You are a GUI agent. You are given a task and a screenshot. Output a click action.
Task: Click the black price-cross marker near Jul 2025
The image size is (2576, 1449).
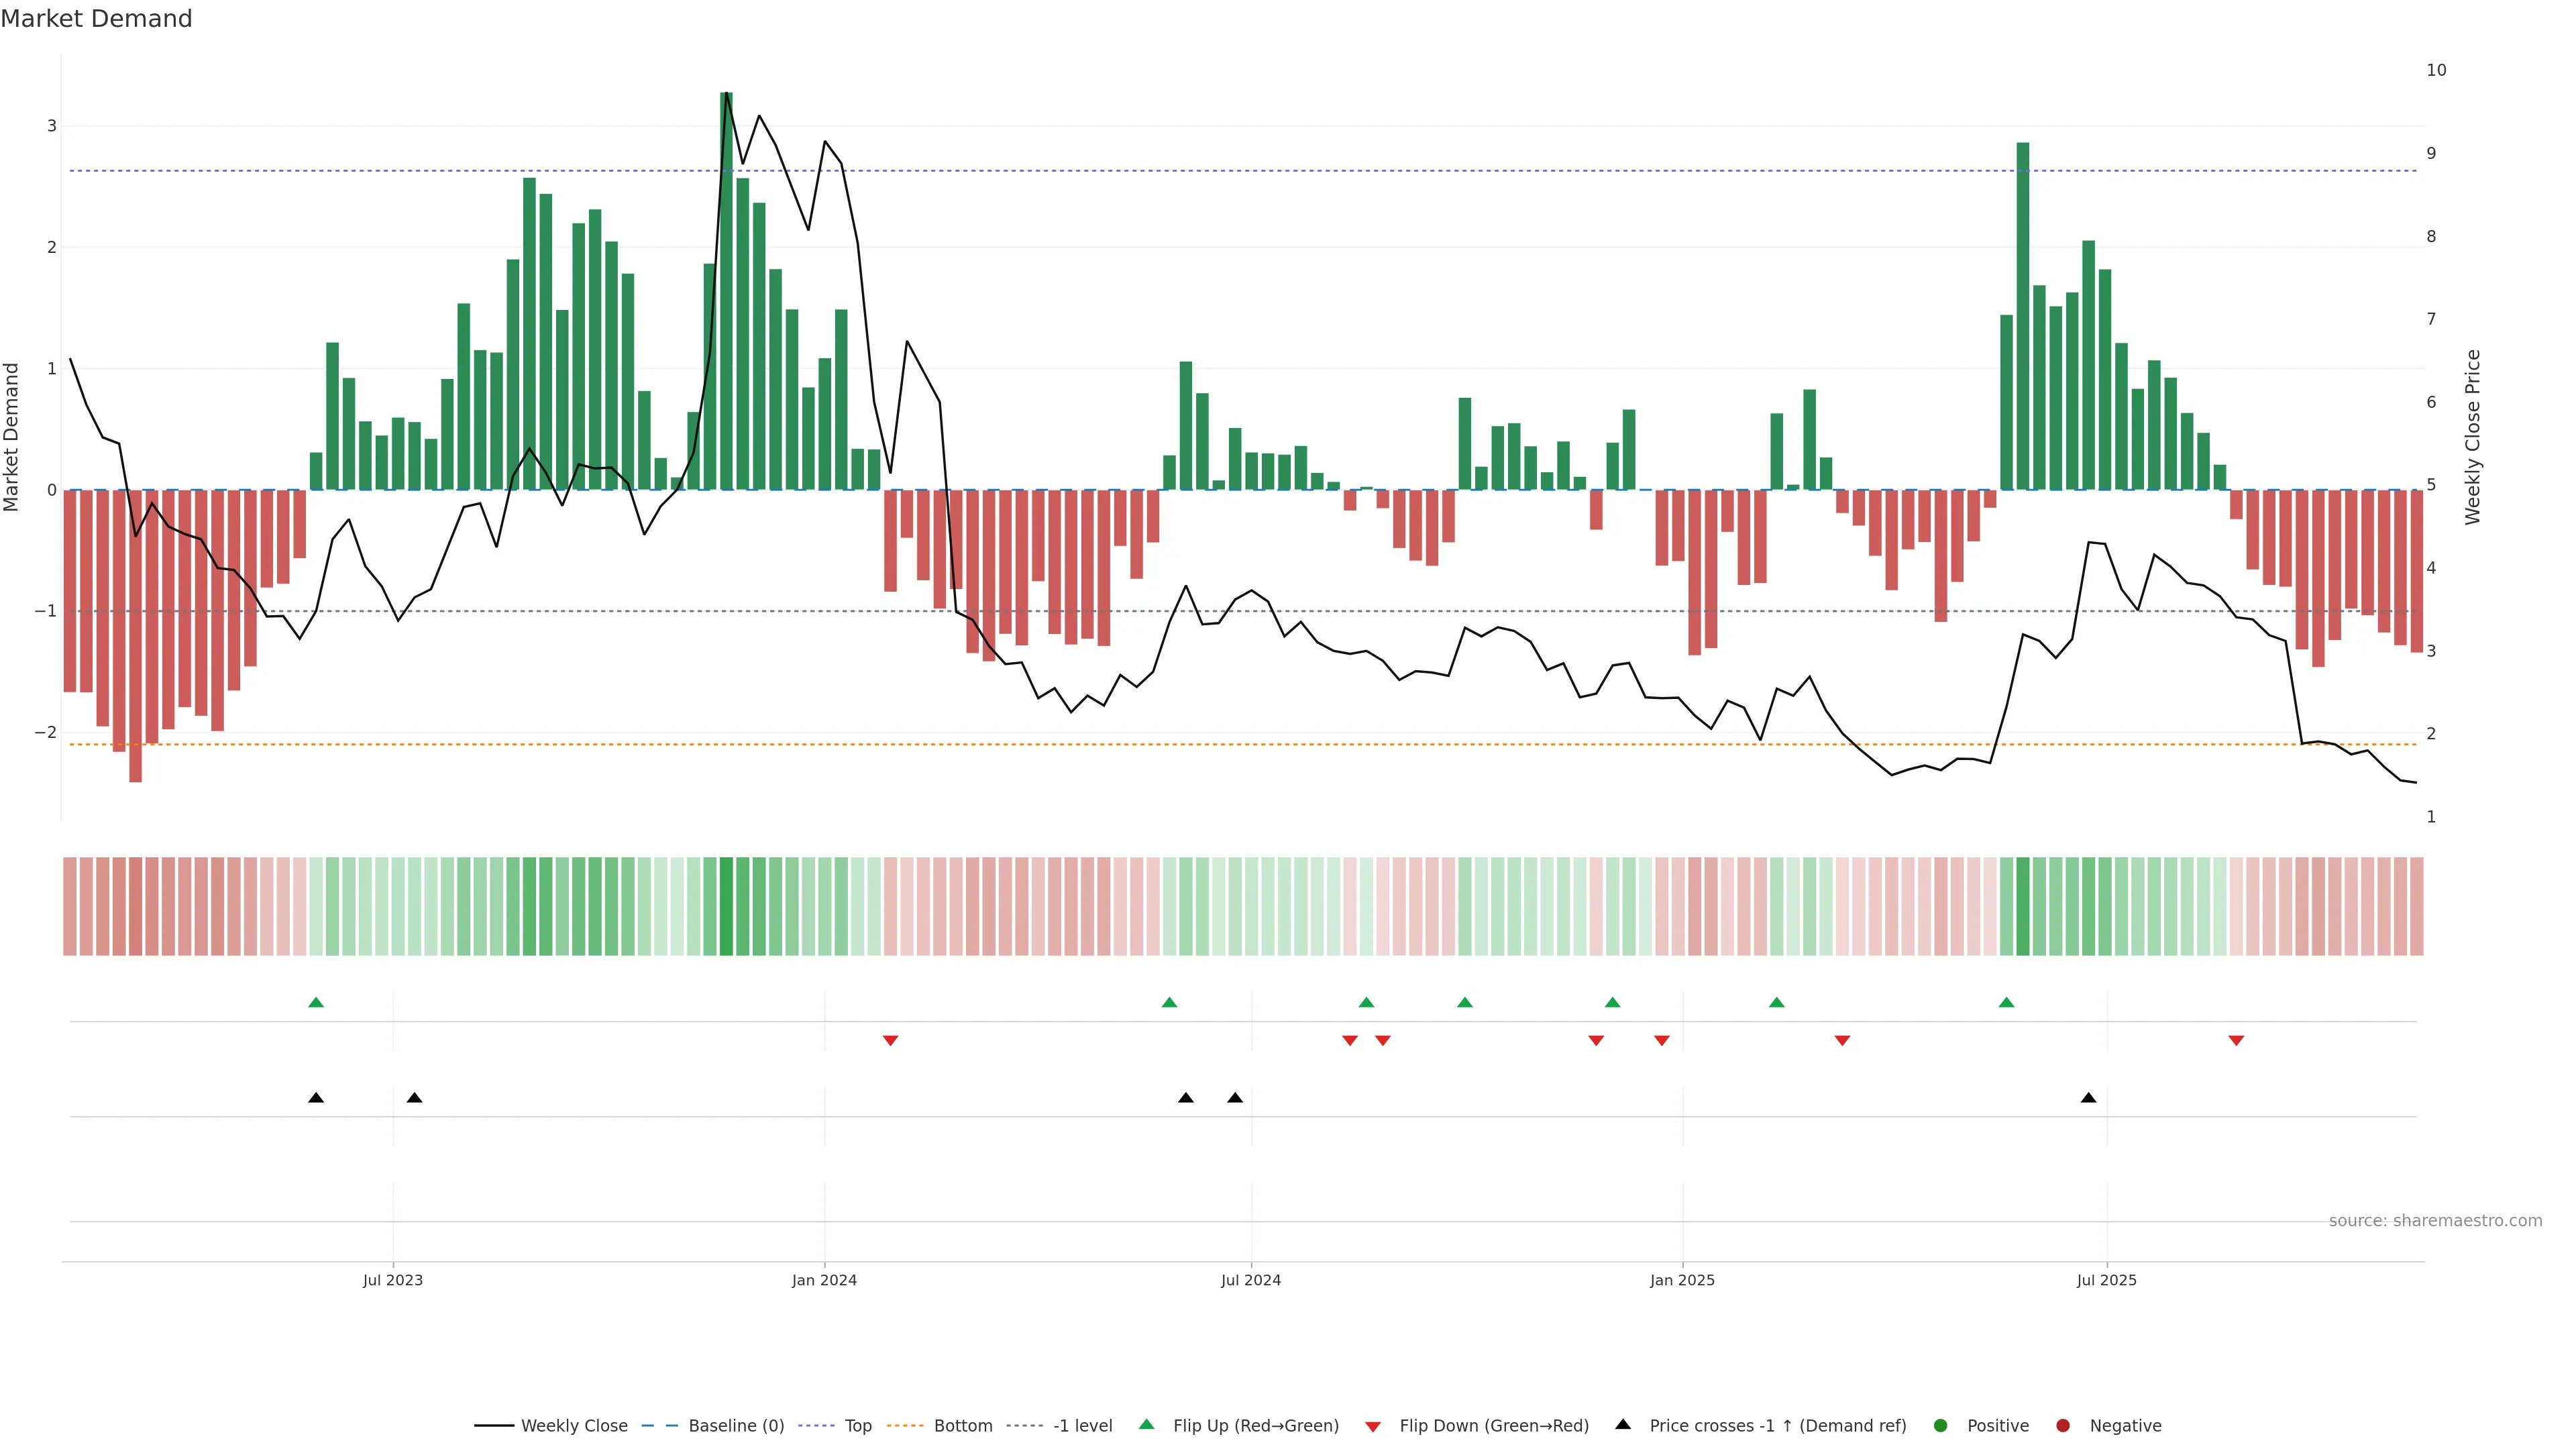pyautogui.click(x=2088, y=1098)
